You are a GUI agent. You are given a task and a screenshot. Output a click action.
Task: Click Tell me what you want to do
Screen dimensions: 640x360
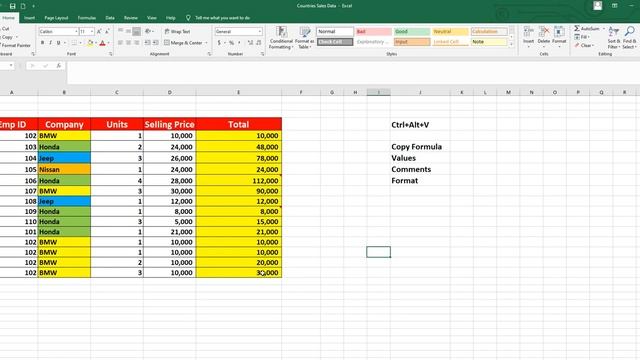point(222,18)
